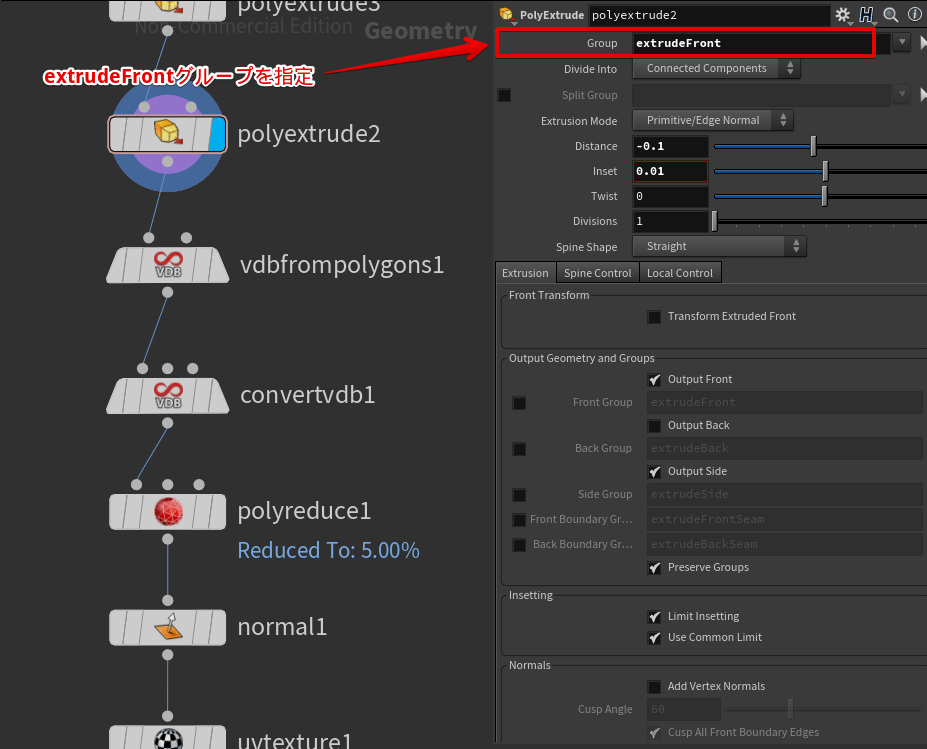Click the Split Group selection arrow
The height and width of the screenshot is (749, 927).
point(923,95)
